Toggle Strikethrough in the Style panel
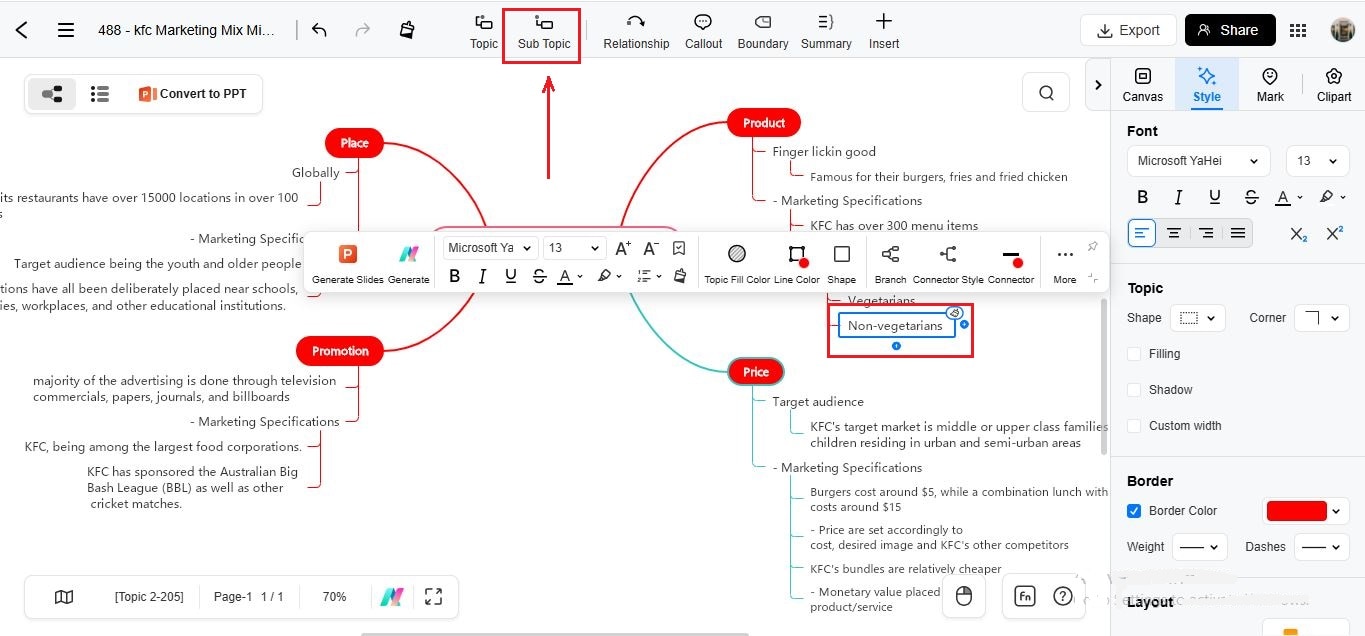This screenshot has width=1365, height=636. click(1250, 197)
